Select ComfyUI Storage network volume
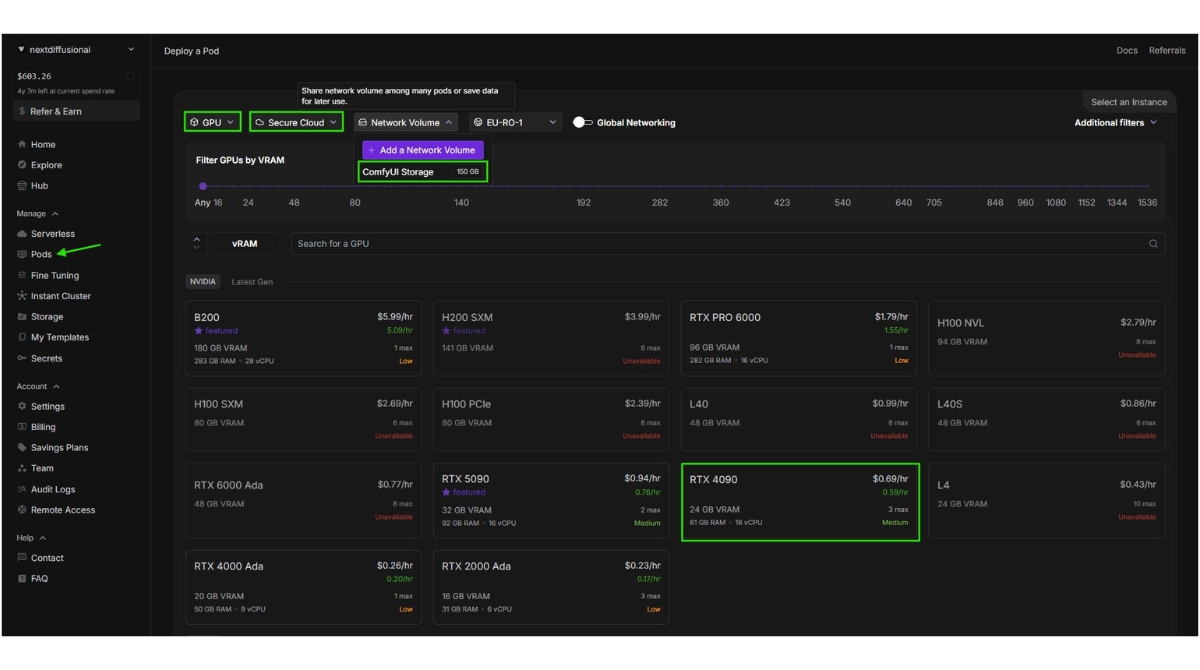Image resolution: width=1200 pixels, height=670 pixels. coord(423,172)
